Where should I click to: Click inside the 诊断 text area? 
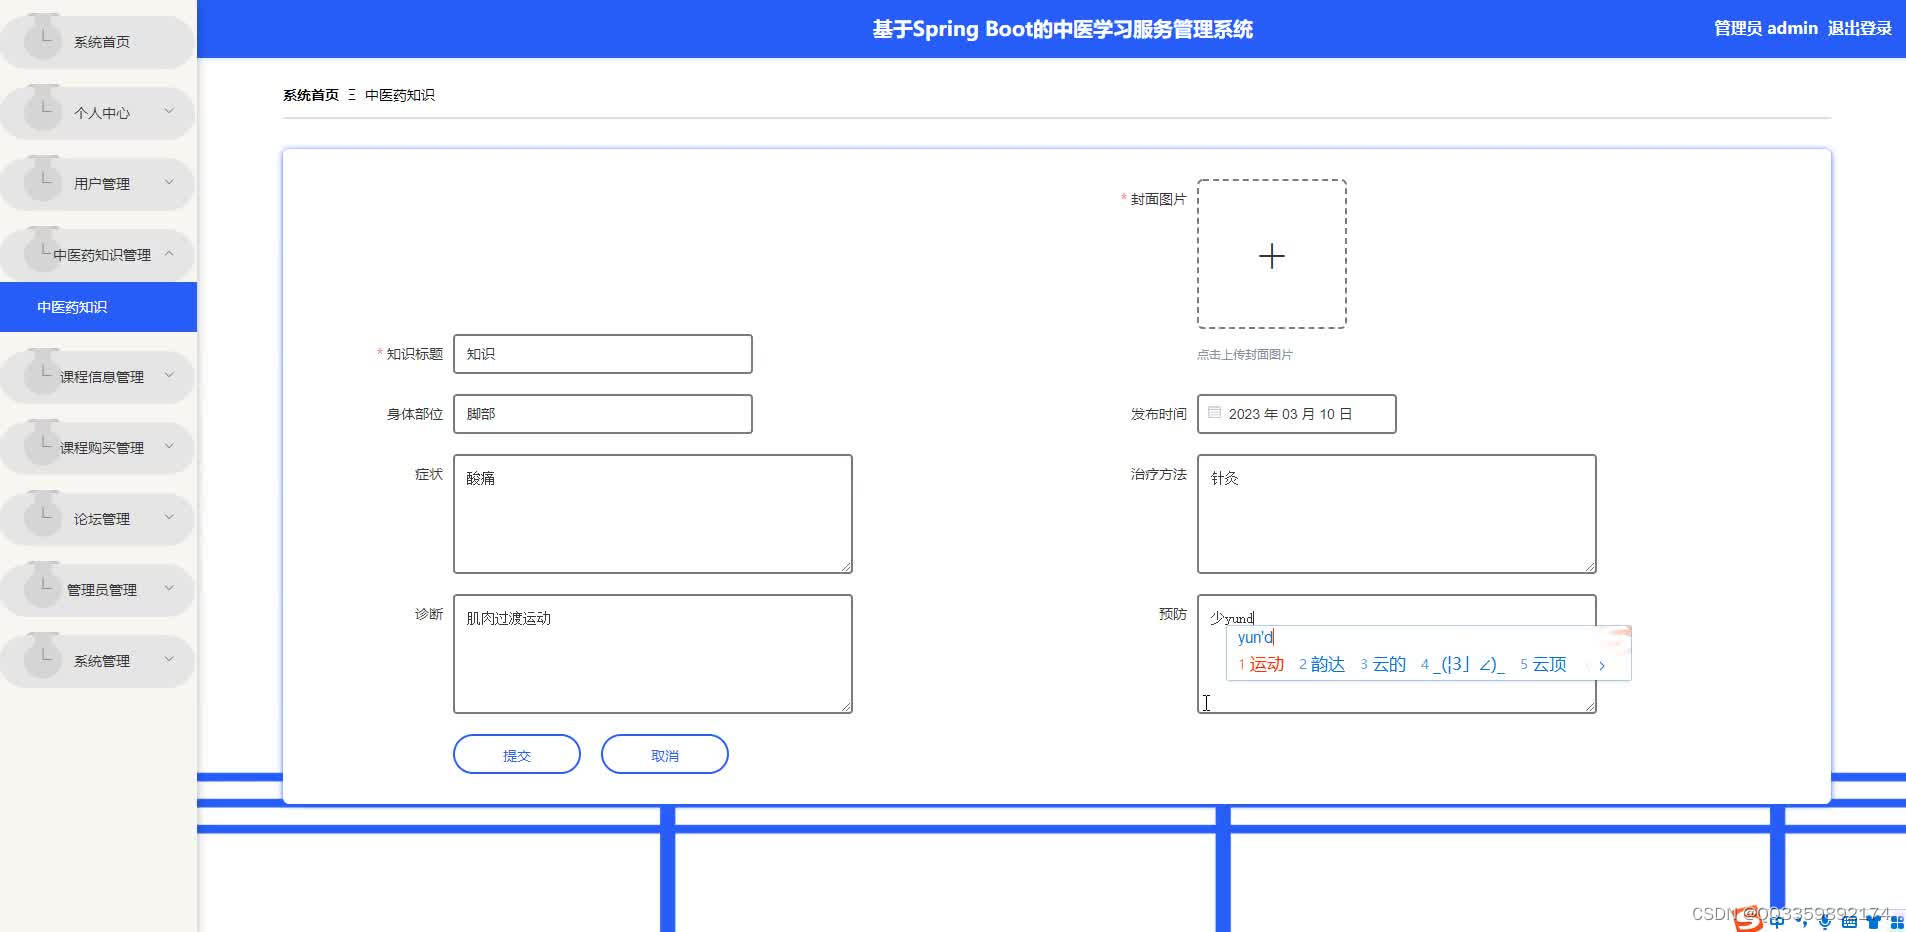[x=653, y=654]
